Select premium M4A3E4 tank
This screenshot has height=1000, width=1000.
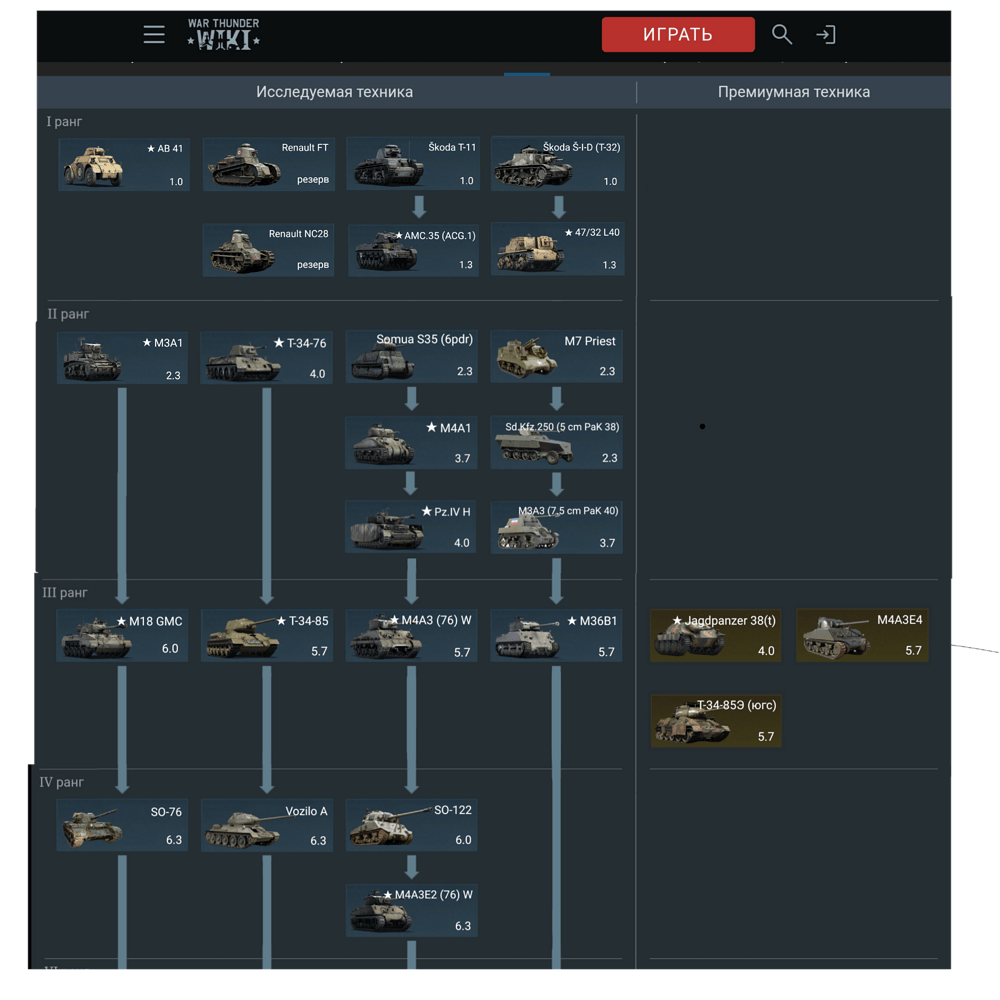tap(862, 635)
